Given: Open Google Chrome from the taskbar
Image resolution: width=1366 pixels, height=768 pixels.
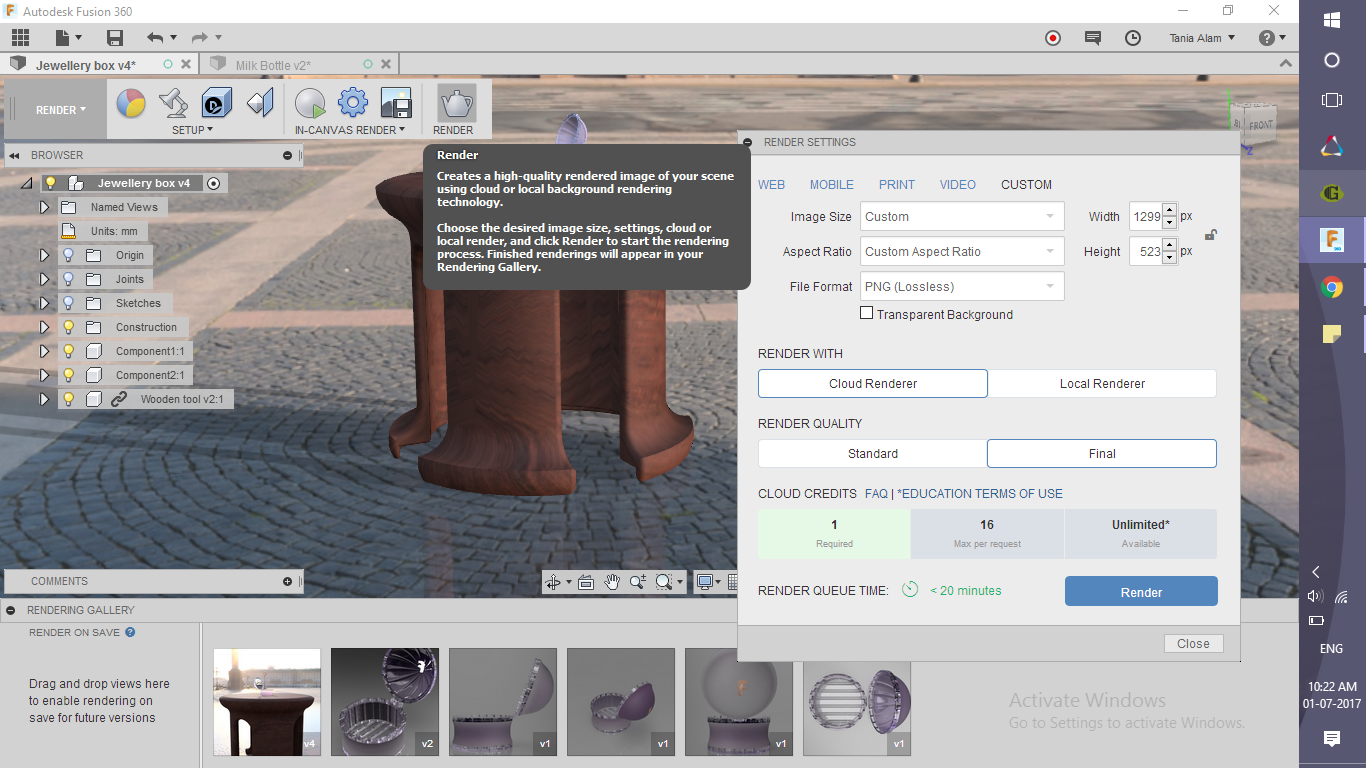Looking at the screenshot, I should [1331, 288].
